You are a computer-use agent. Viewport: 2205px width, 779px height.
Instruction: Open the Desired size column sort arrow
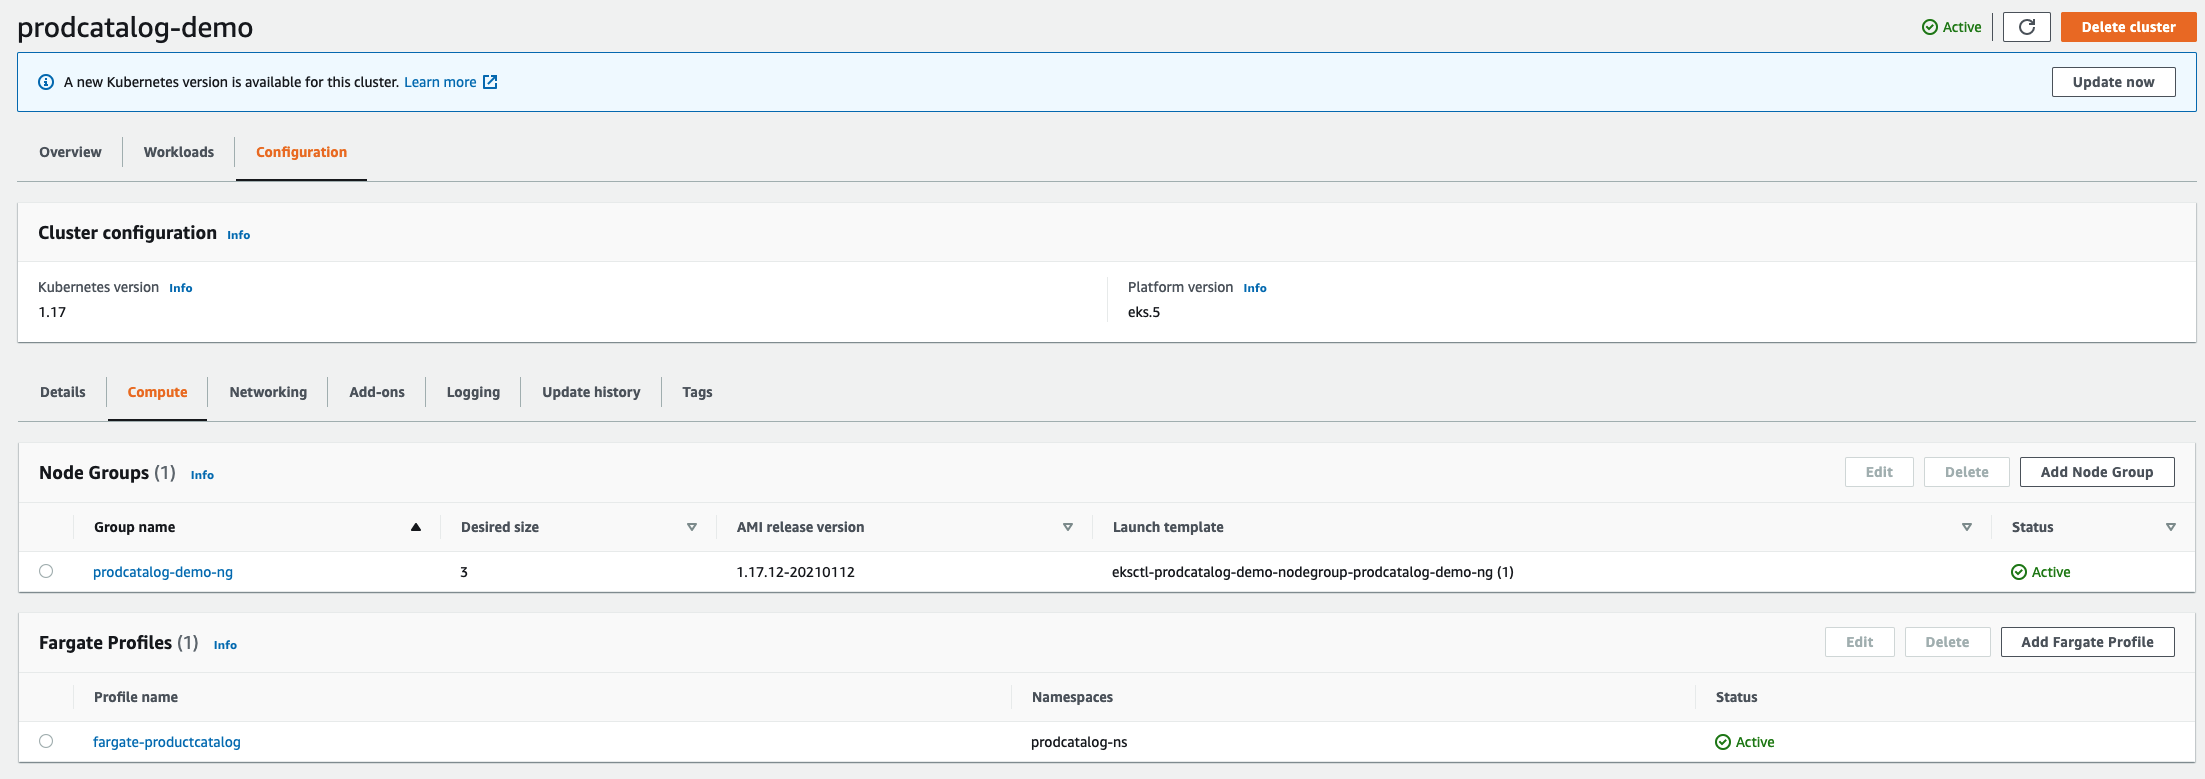[x=692, y=527]
